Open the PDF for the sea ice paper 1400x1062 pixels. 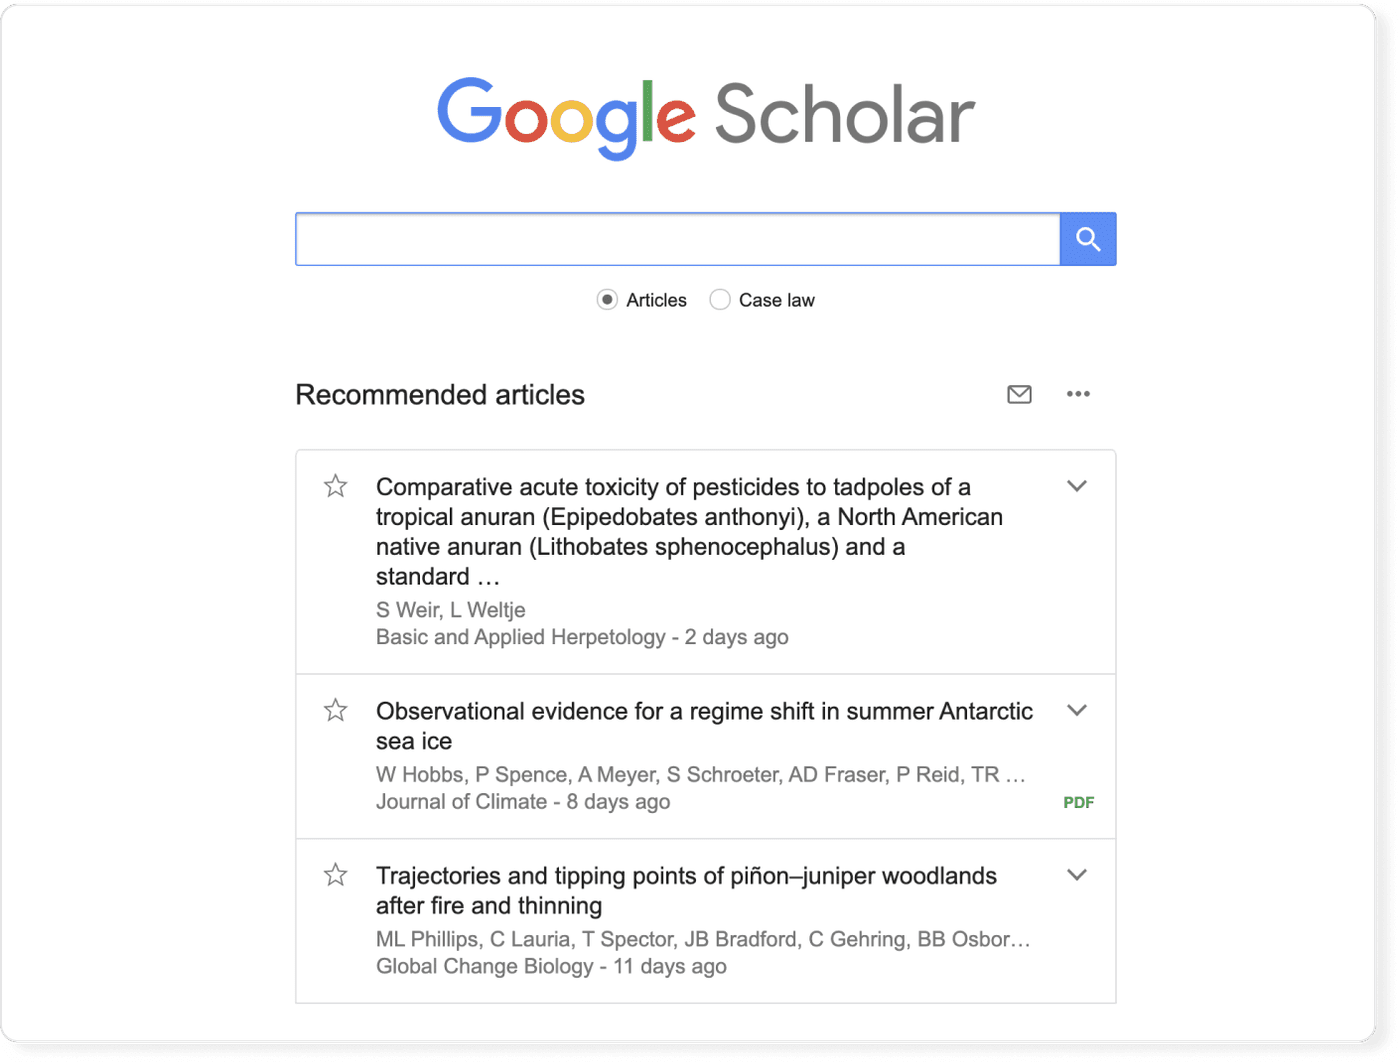[x=1078, y=801]
